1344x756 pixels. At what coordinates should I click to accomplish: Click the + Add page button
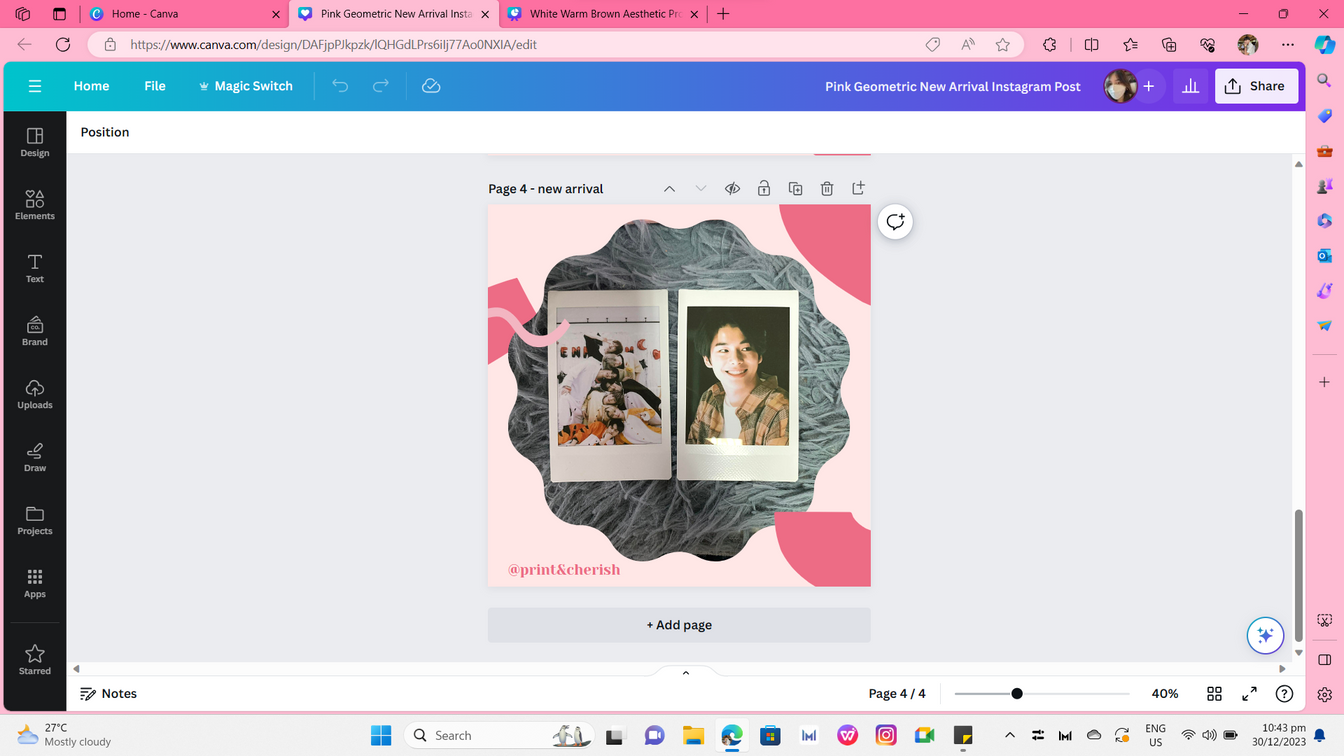pos(679,625)
